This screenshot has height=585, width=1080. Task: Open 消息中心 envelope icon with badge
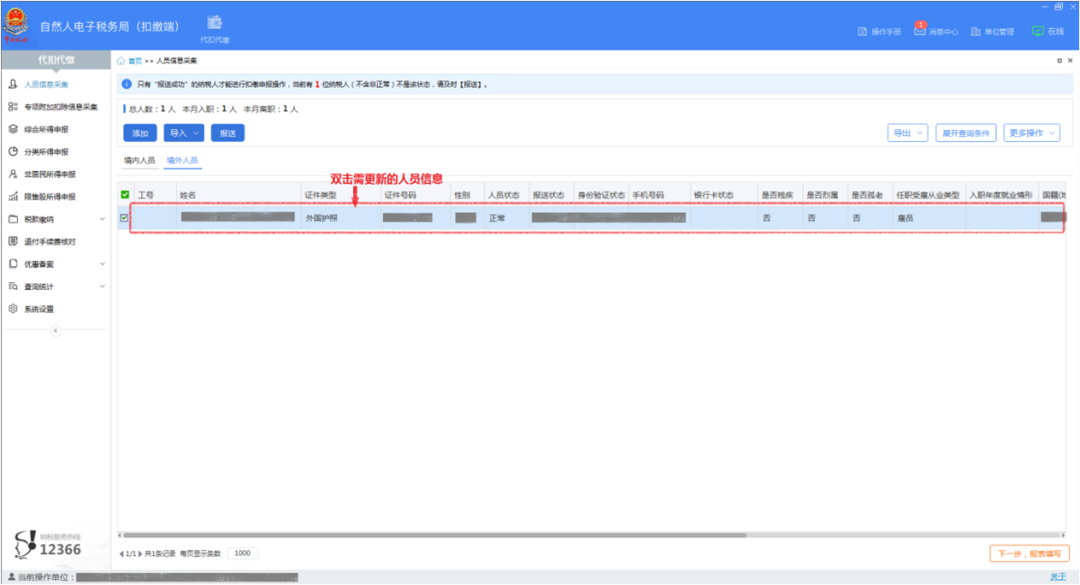pyautogui.click(x=920, y=29)
